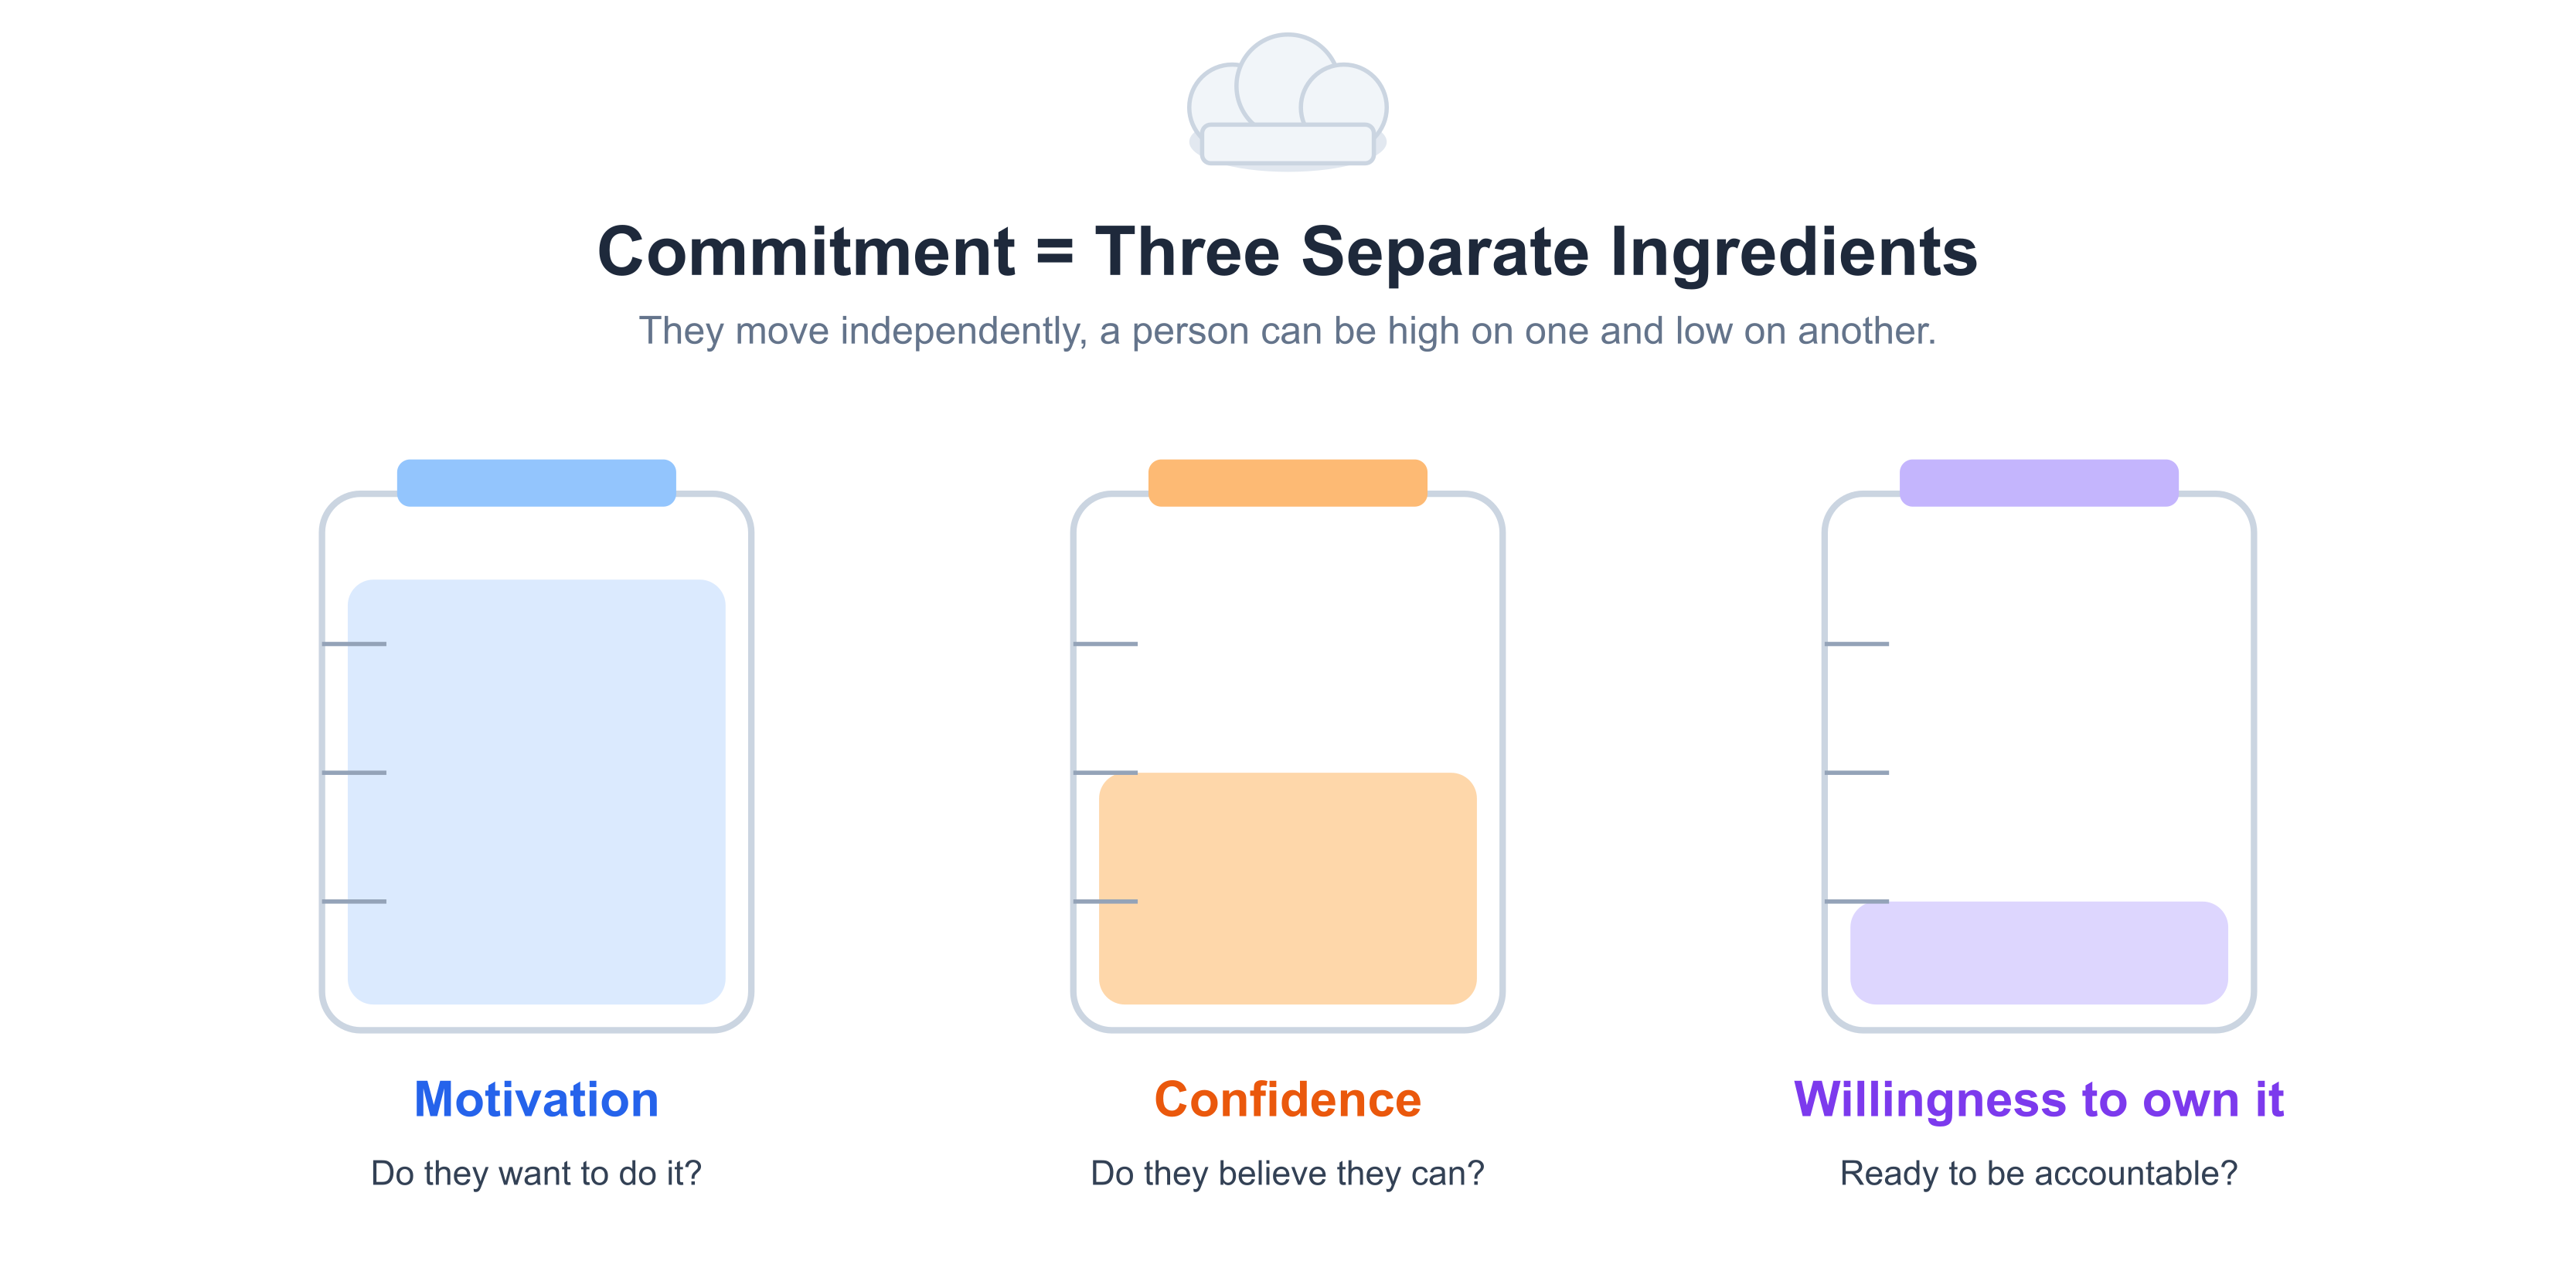Image resolution: width=2576 pixels, height=1288 pixels.
Task: Click the Motivation heading
Action: [536, 1100]
